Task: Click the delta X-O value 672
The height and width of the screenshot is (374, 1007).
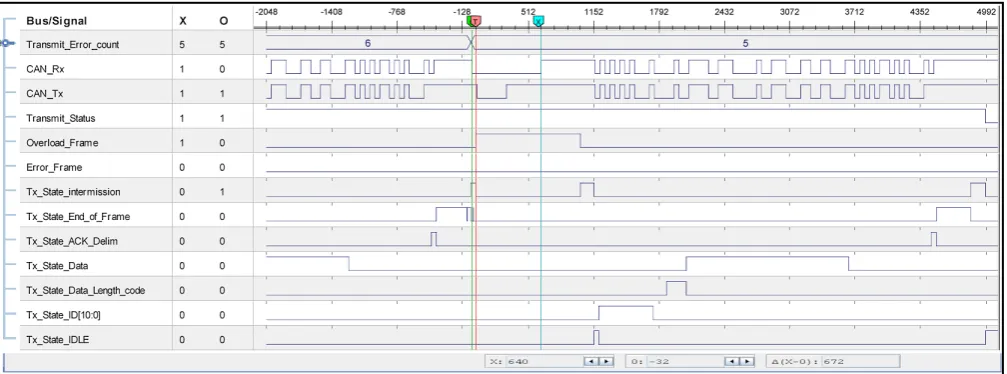Action: (x=861, y=361)
